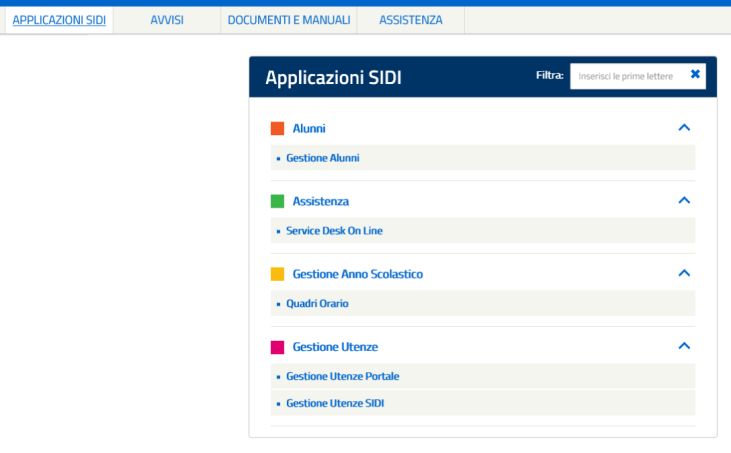Viewport: 731px width, 453px height.
Task: Select the Gestione Anno Scolastico heading
Action: tap(358, 274)
